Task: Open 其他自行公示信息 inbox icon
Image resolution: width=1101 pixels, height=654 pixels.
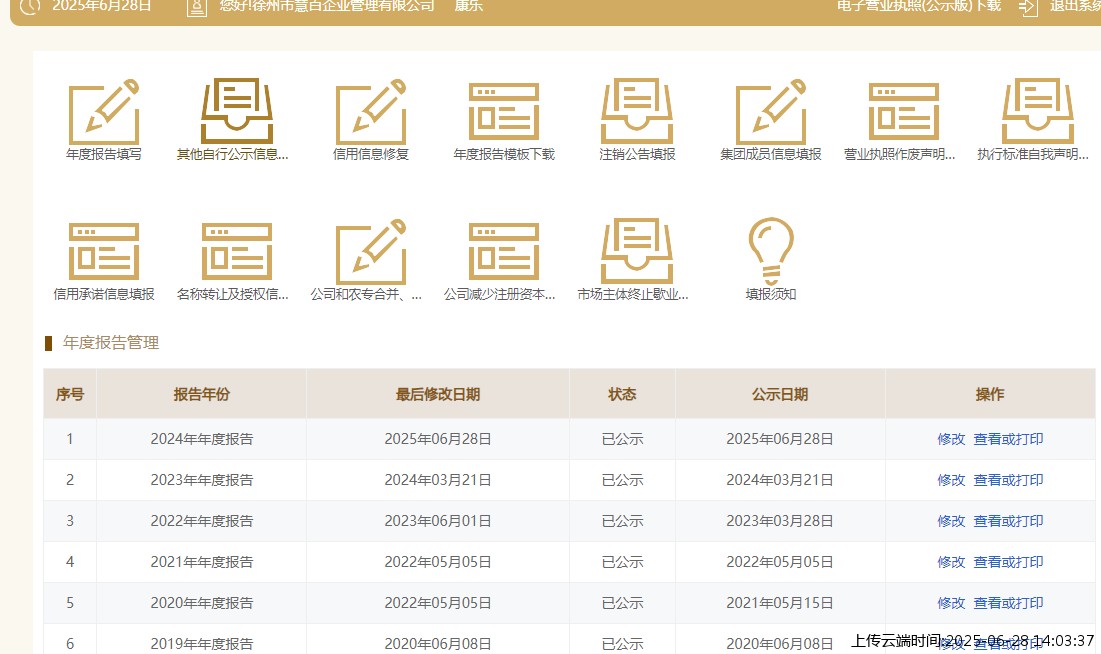Action: tap(237, 112)
